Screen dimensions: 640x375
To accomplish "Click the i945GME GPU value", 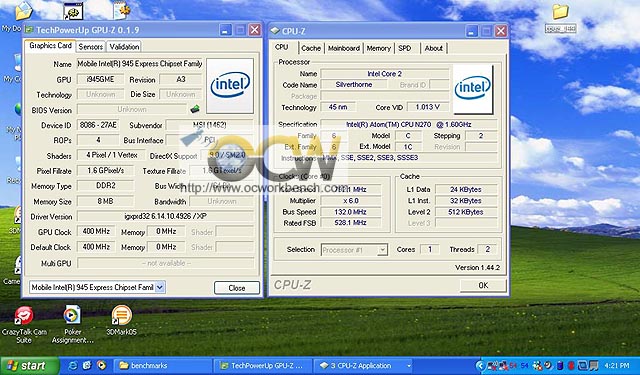I will (100, 79).
